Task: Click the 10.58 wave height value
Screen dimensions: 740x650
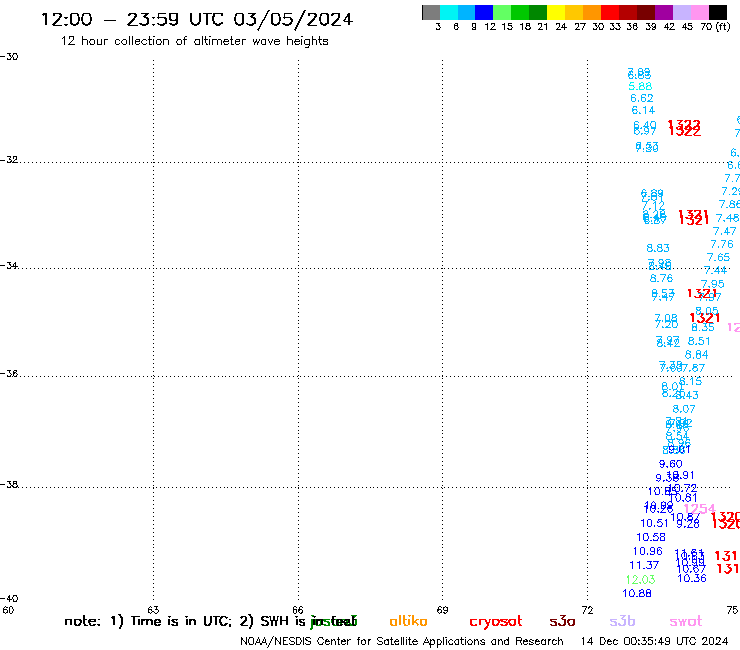Action: (x=651, y=537)
